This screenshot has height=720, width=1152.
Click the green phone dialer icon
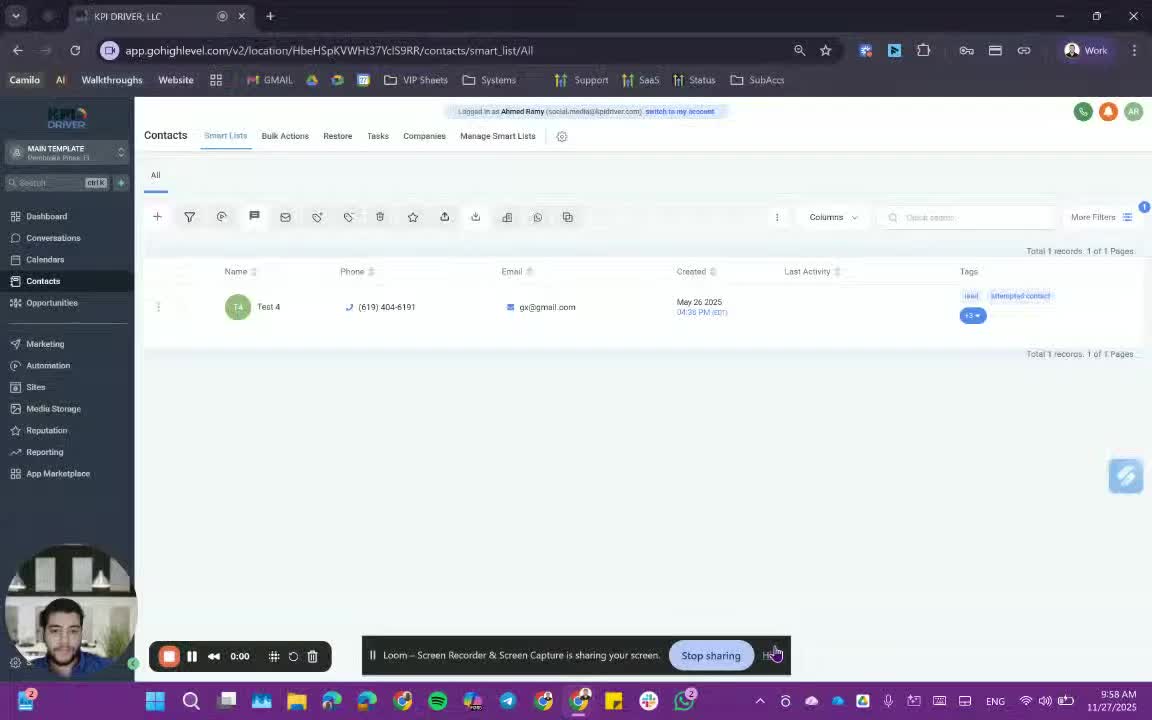pos(1083,112)
